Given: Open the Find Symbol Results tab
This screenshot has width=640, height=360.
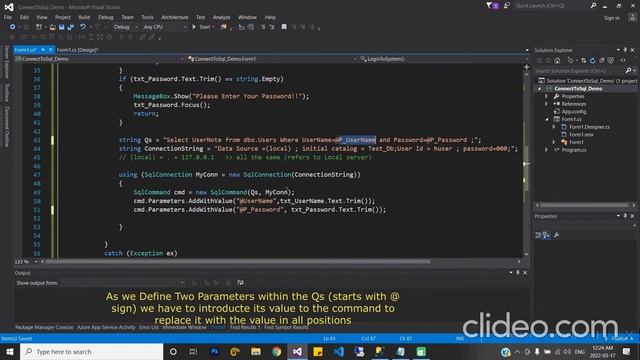Looking at the screenshot, I should 286,327.
